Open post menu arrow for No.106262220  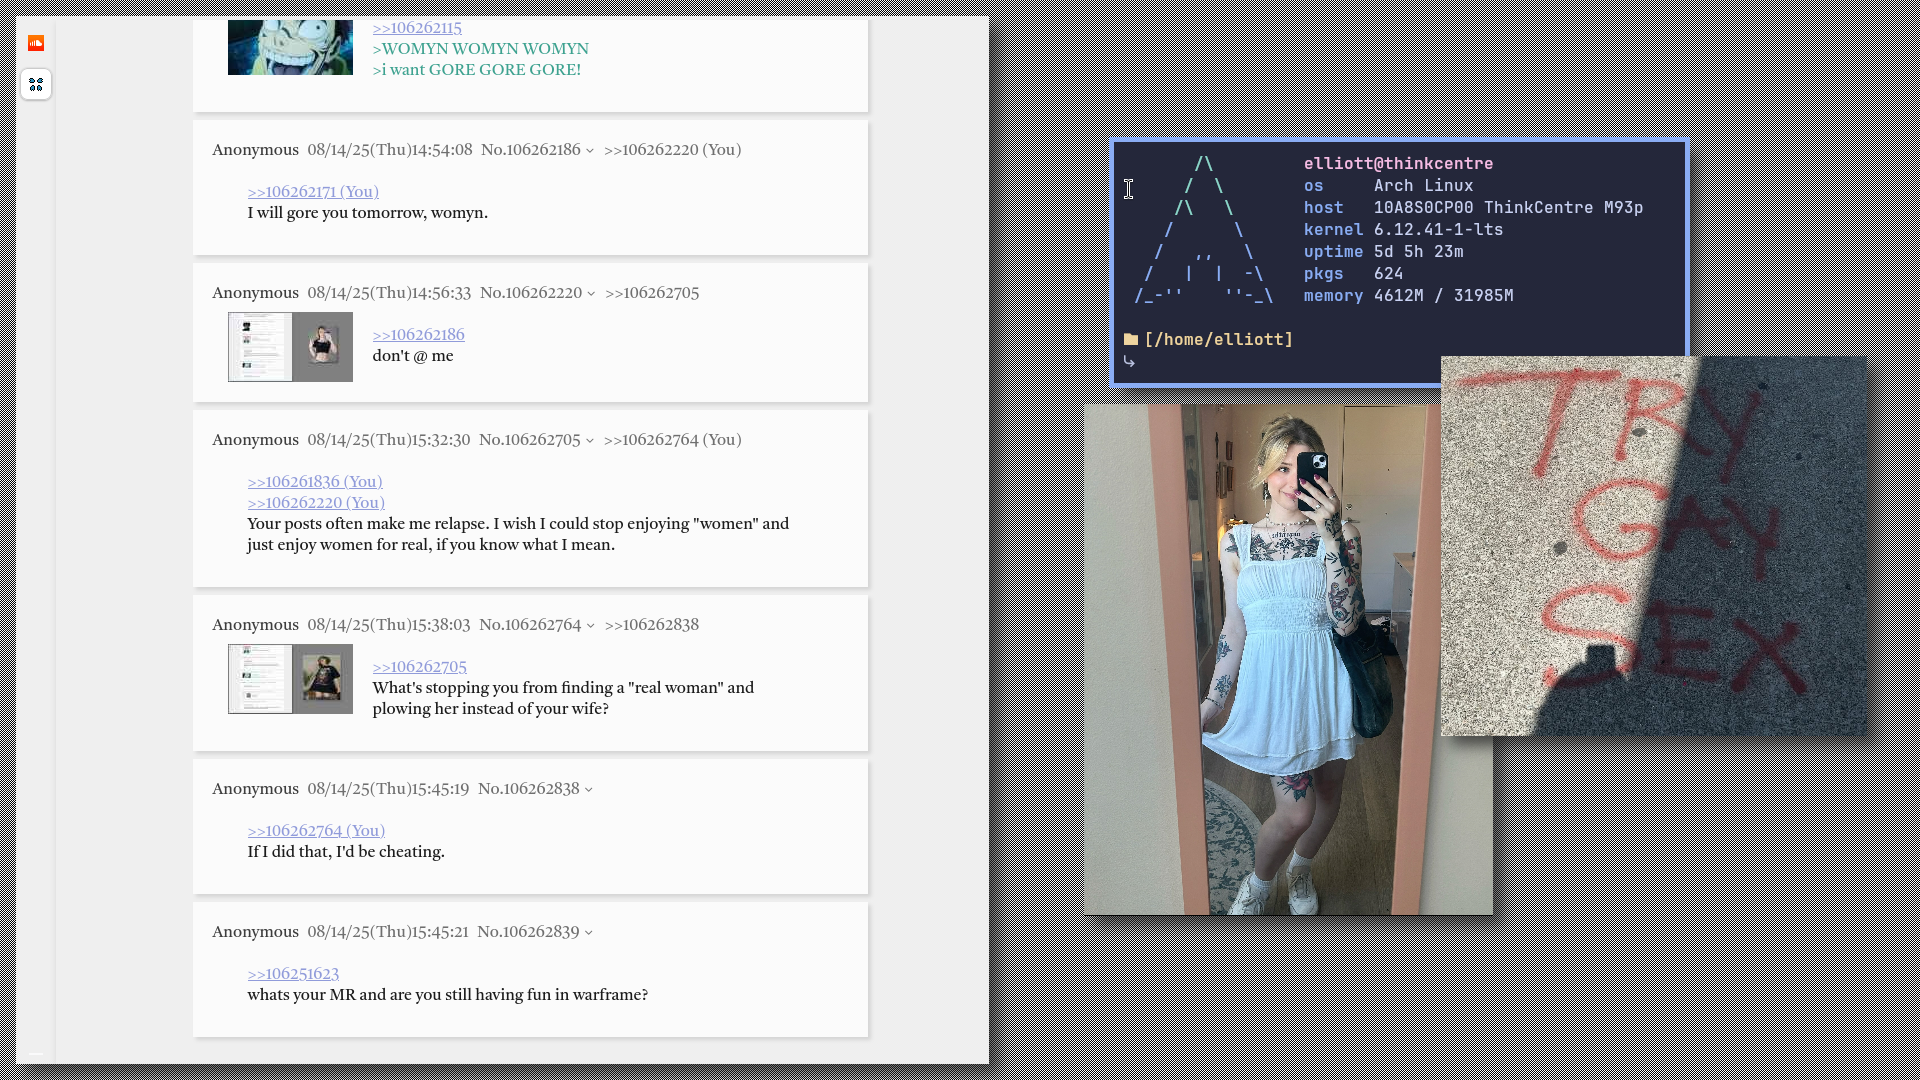point(591,294)
